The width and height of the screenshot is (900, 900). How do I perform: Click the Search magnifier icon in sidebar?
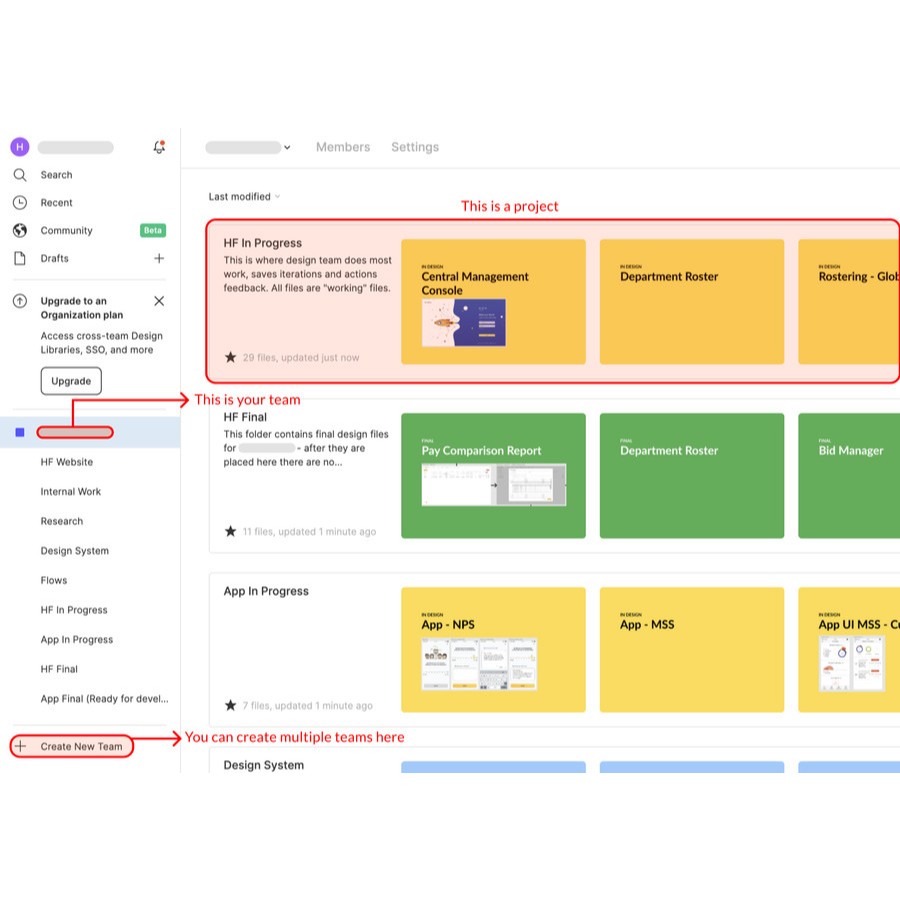[20, 175]
